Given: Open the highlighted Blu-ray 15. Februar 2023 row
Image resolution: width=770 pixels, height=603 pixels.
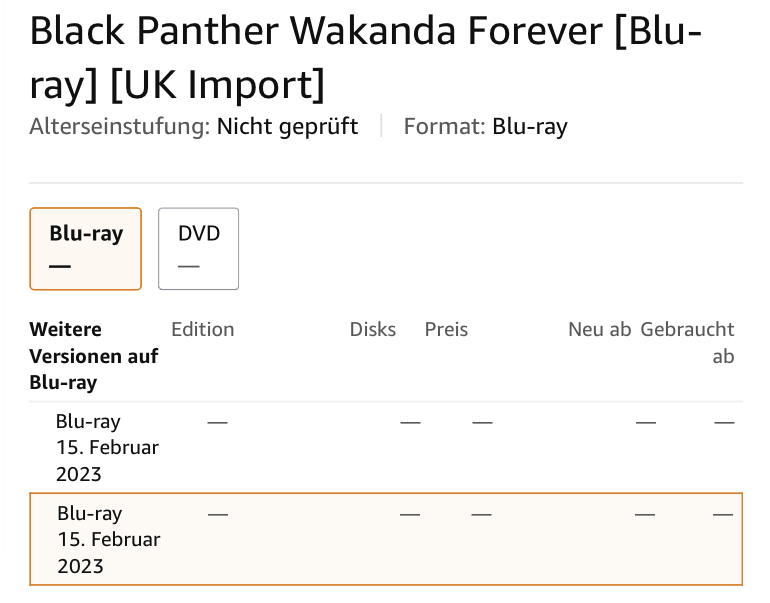Looking at the screenshot, I should click(x=386, y=539).
